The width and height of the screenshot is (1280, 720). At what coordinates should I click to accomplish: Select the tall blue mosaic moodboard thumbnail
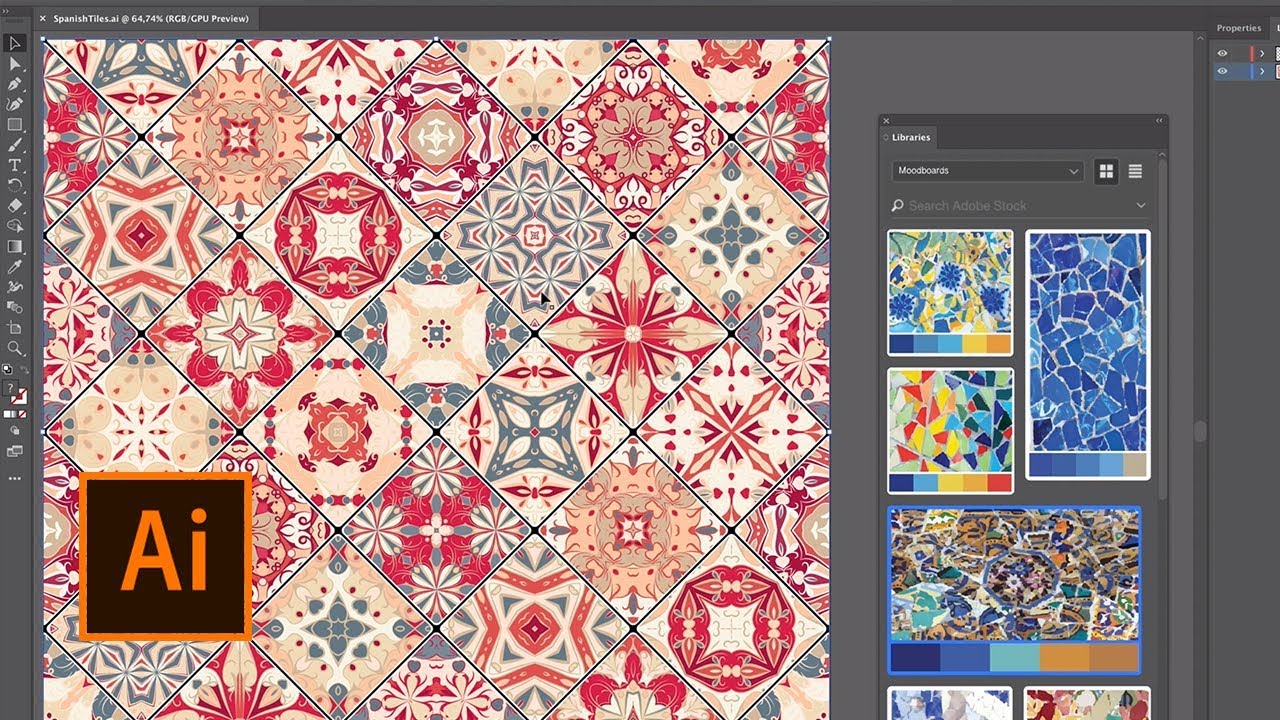1088,355
